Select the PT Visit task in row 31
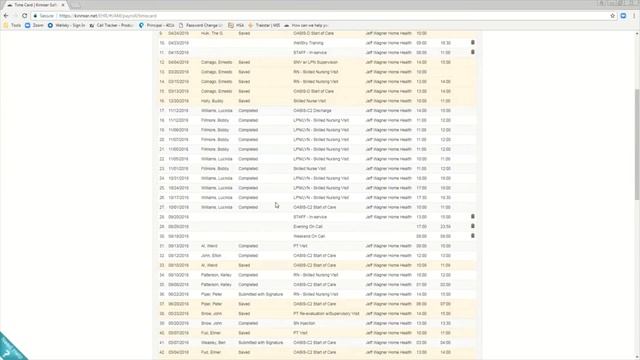The width and height of the screenshot is (640, 360). 300,246
